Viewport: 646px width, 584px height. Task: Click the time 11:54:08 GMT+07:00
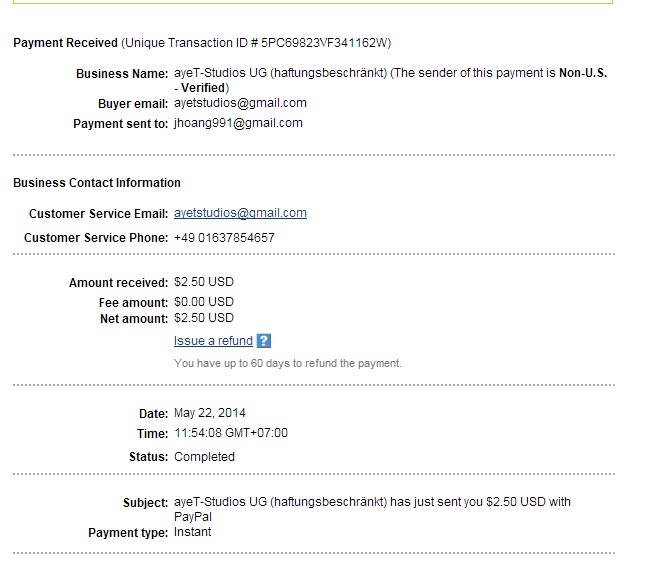pyautogui.click(x=230, y=433)
